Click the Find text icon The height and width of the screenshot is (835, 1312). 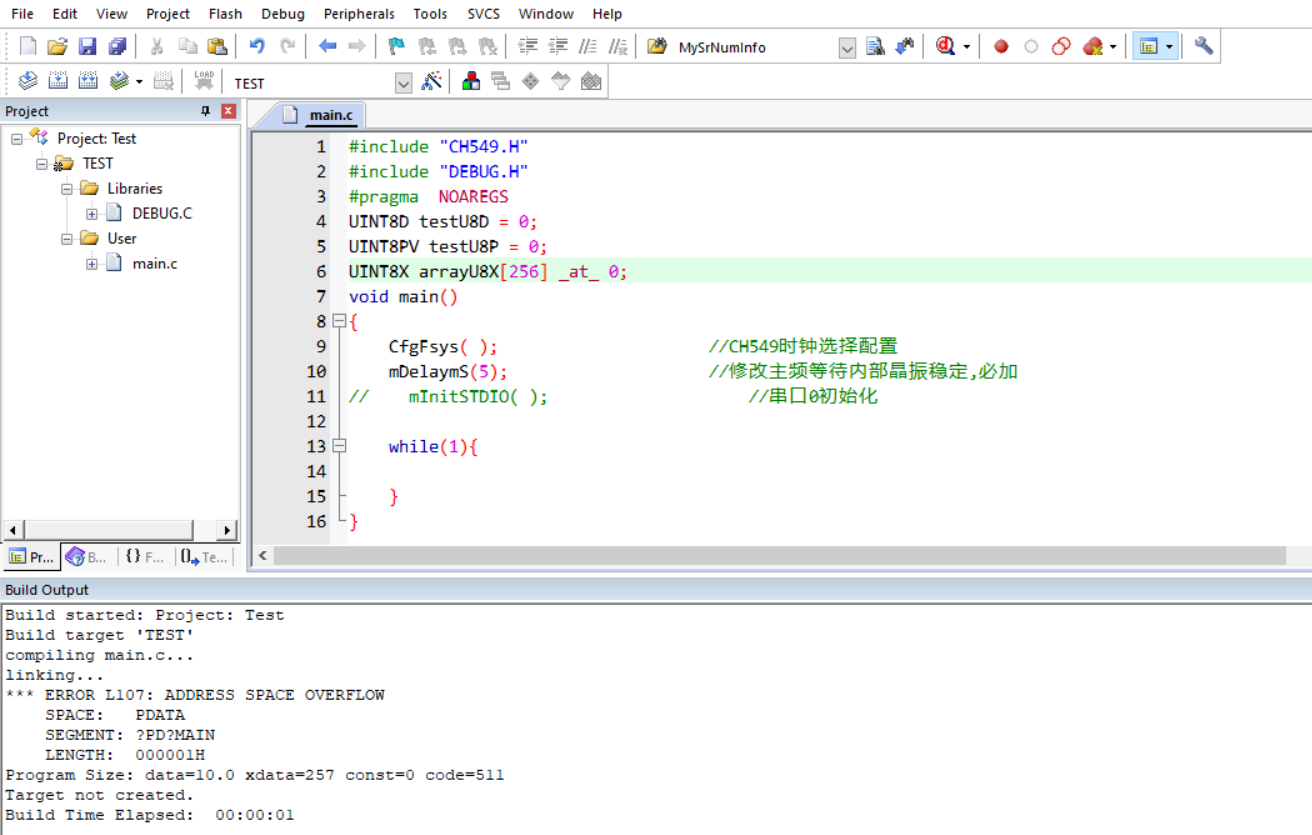[x=875, y=47]
